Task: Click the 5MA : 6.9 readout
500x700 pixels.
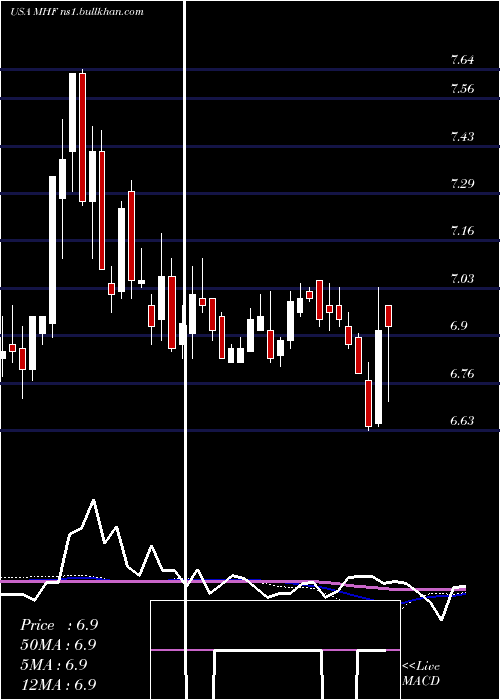Action: 54,664
